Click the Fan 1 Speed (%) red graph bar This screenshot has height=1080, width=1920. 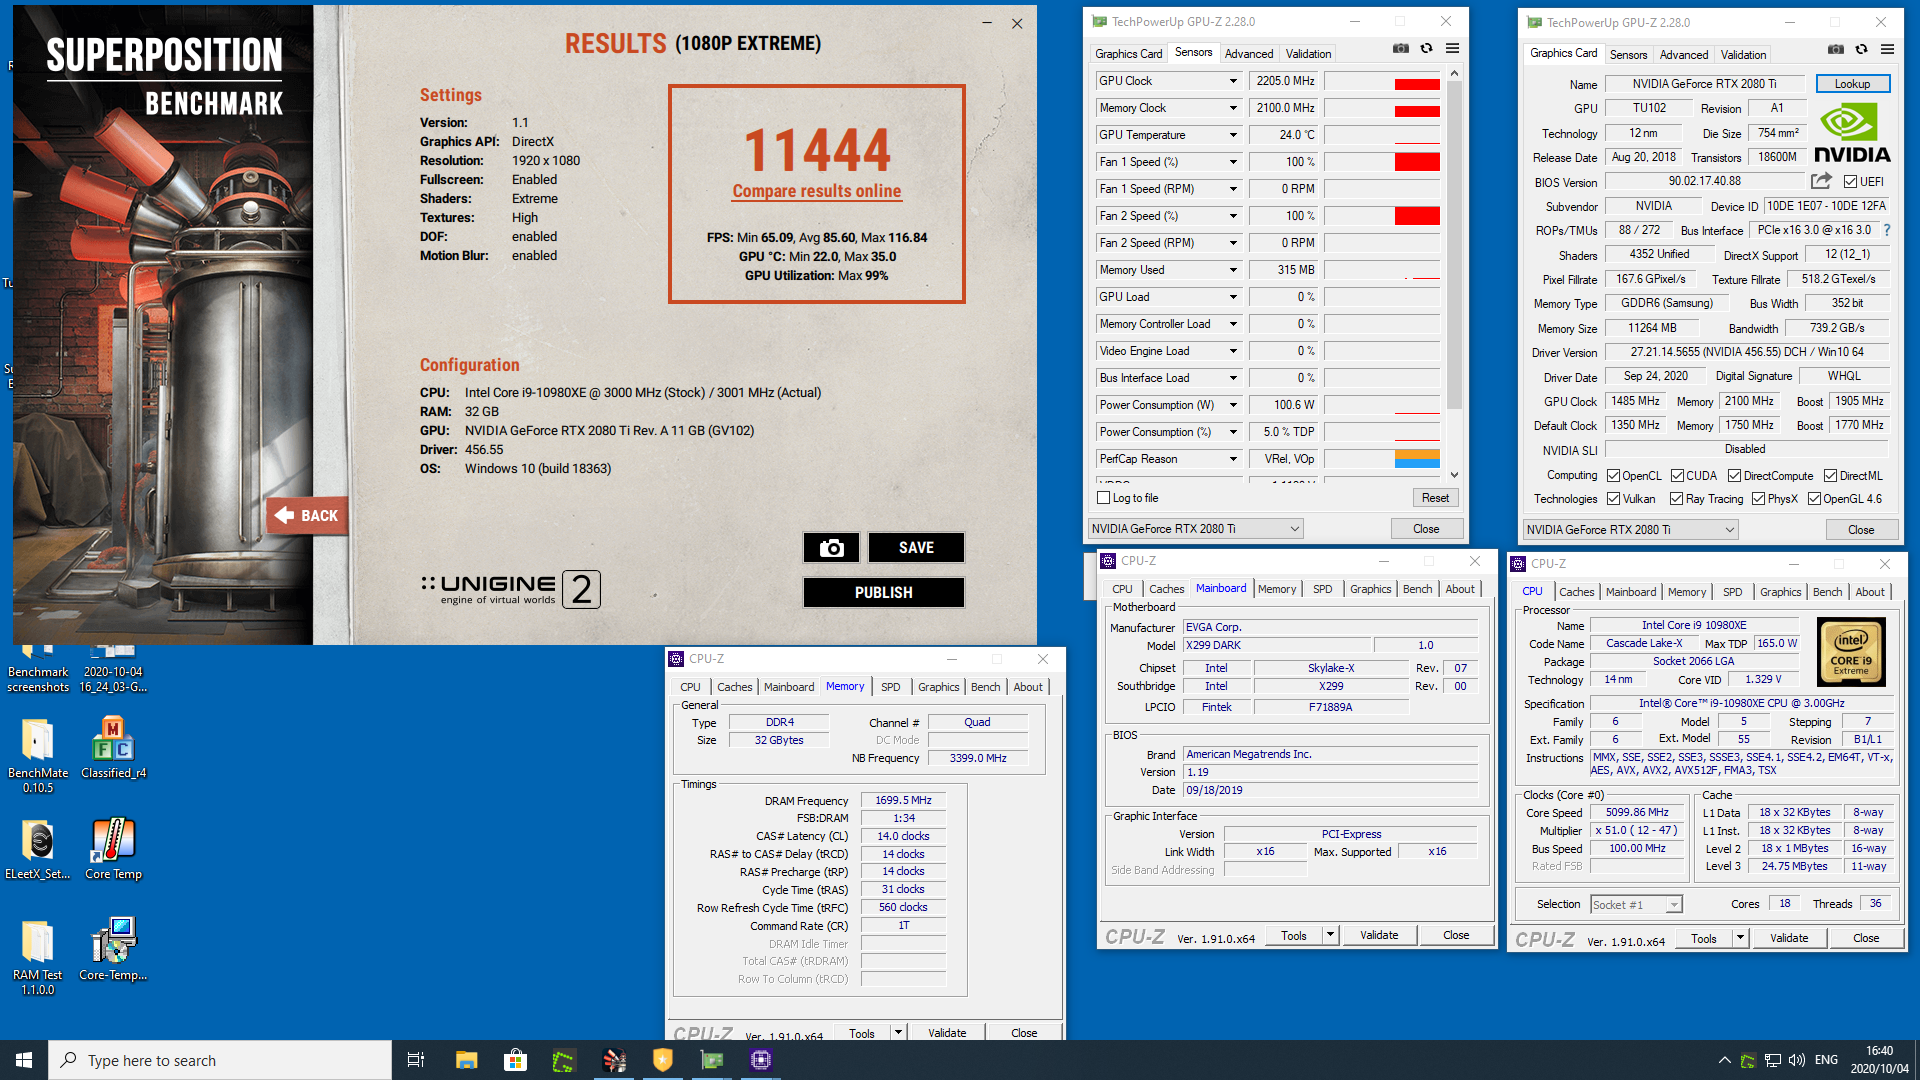click(x=1417, y=162)
